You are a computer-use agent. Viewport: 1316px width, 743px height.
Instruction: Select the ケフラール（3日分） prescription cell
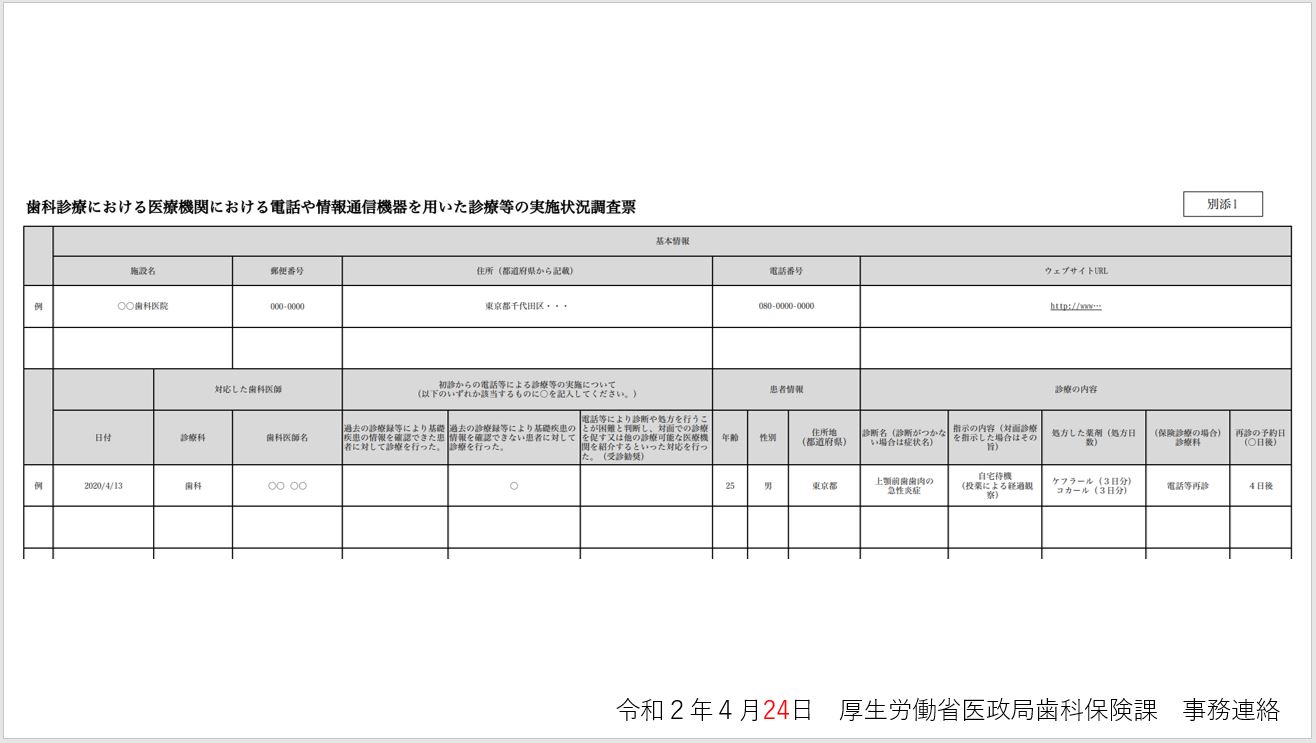click(x=1094, y=485)
